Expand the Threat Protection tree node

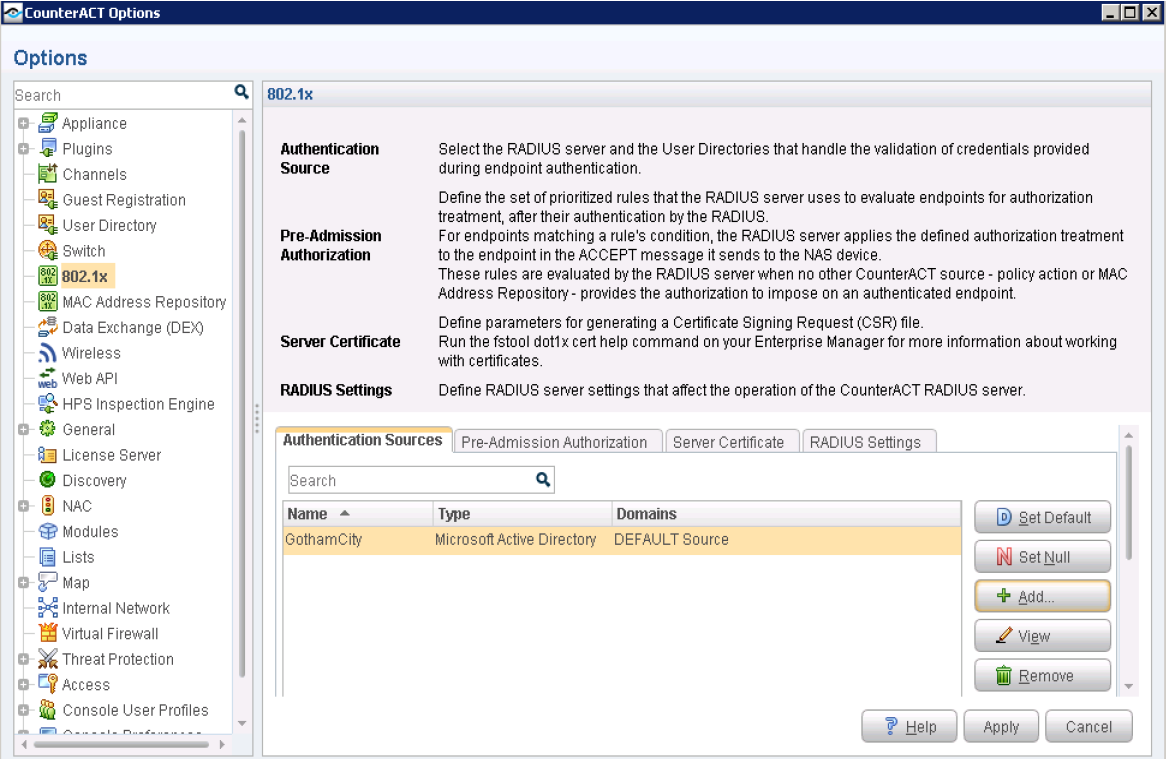click(24, 659)
